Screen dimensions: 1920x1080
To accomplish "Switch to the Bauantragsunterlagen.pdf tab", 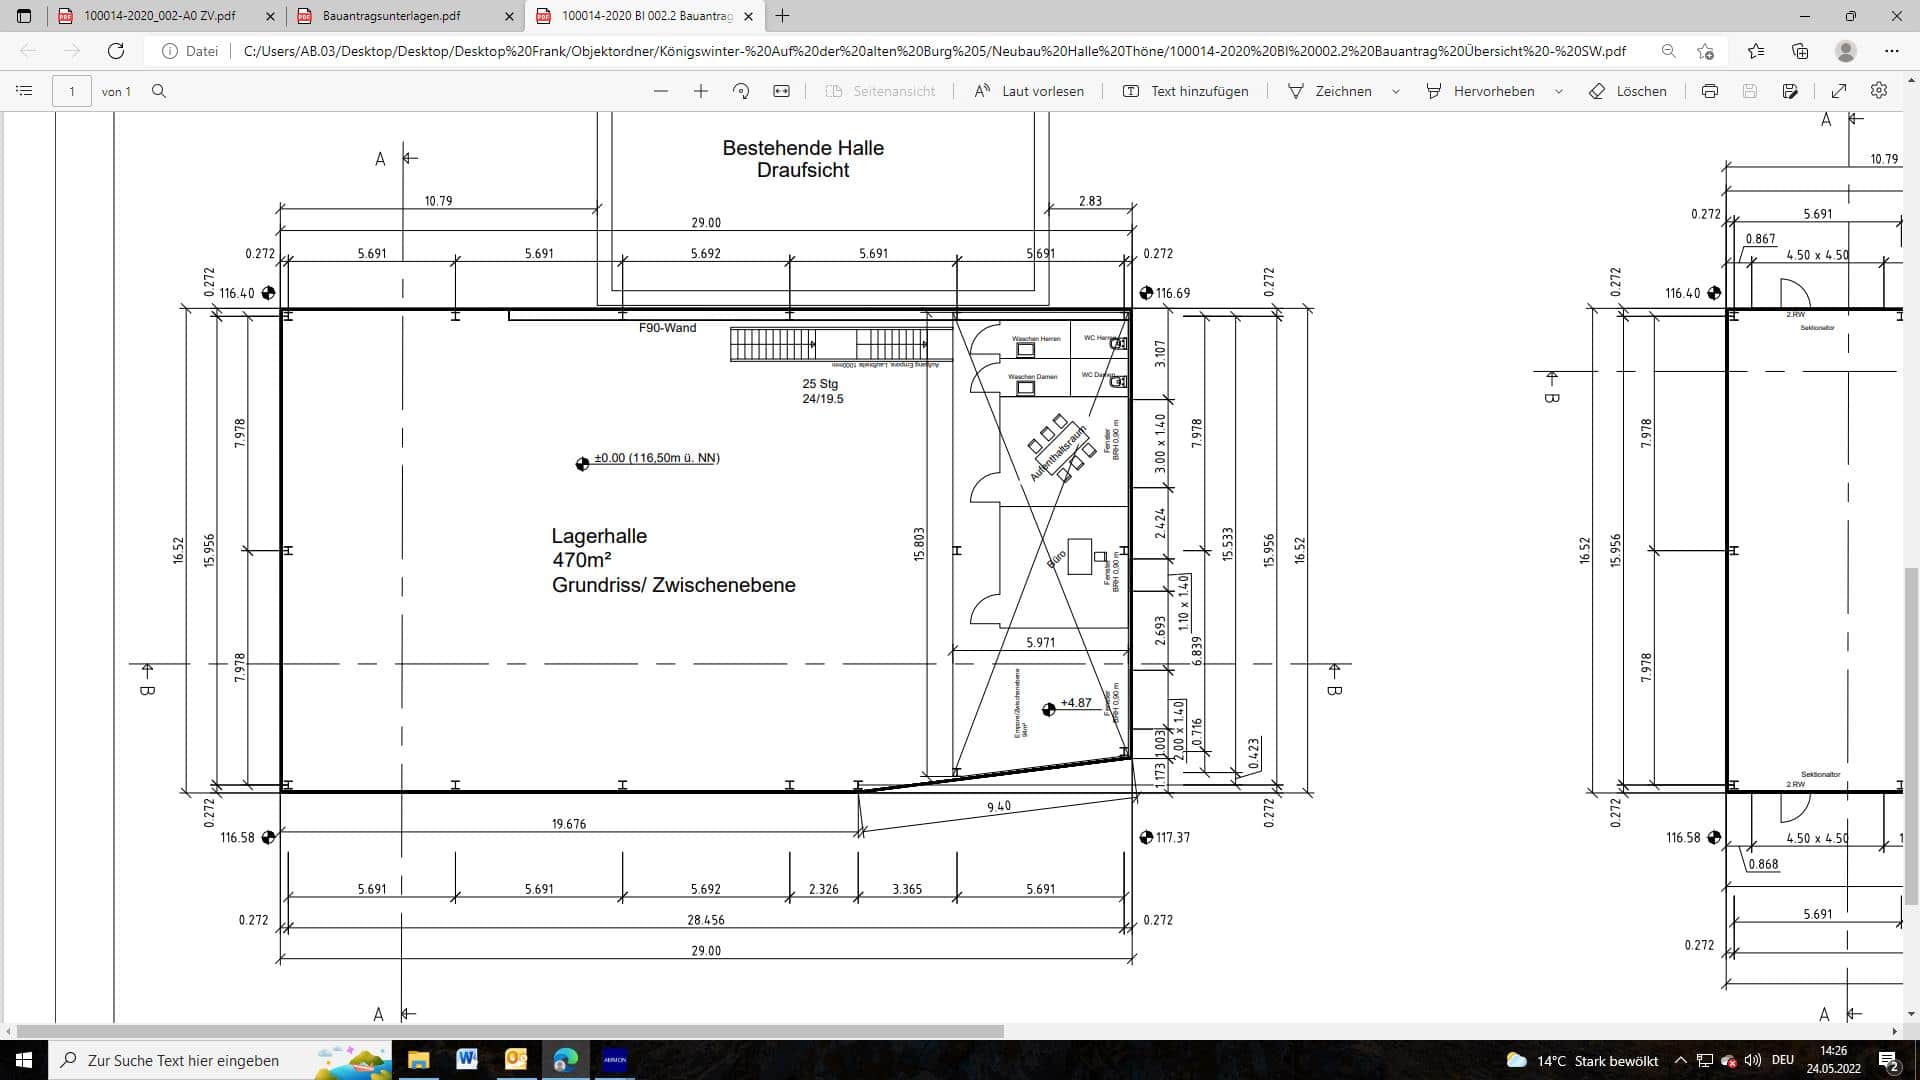I will 392,16.
